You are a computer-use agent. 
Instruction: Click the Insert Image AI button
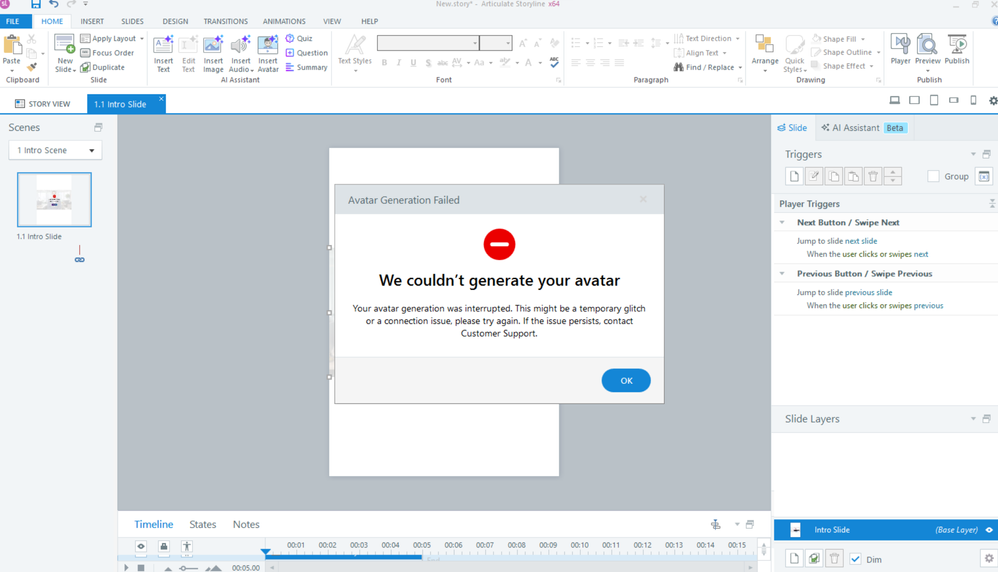(x=213, y=55)
